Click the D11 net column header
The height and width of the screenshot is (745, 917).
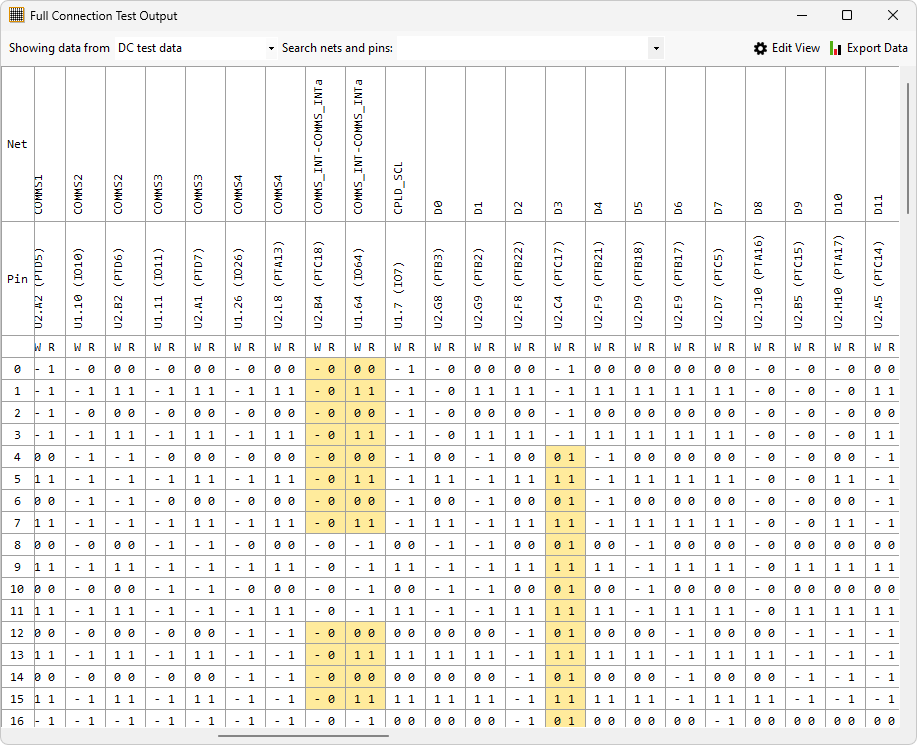point(879,205)
